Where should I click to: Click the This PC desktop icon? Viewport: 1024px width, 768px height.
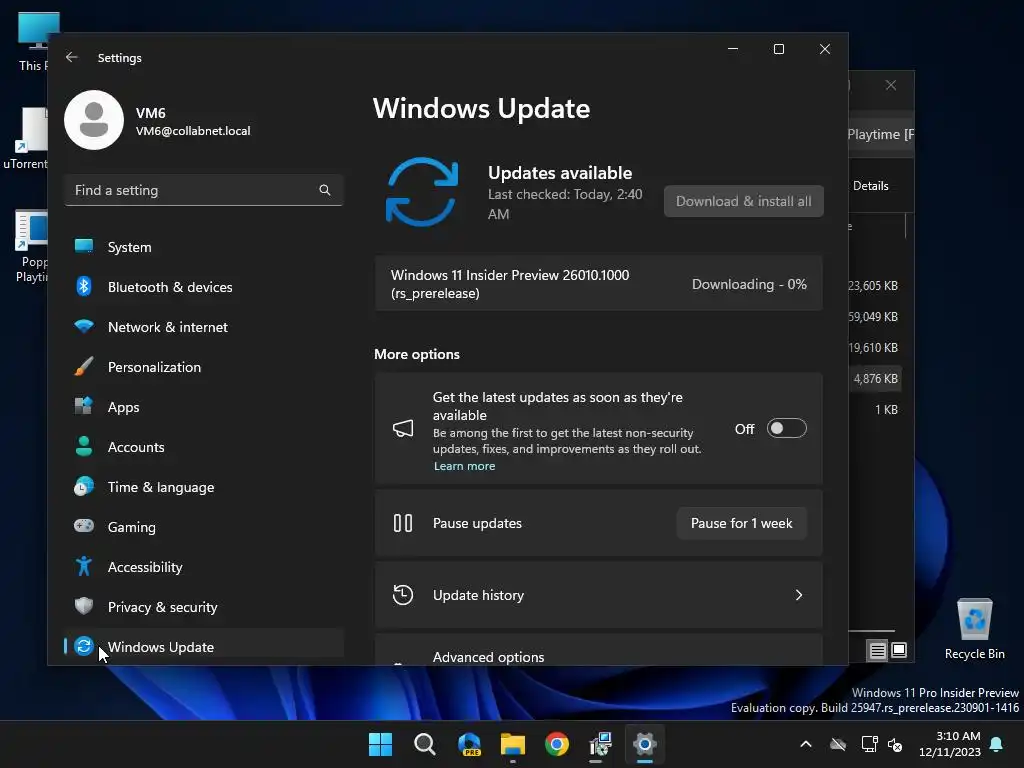click(x=33, y=41)
